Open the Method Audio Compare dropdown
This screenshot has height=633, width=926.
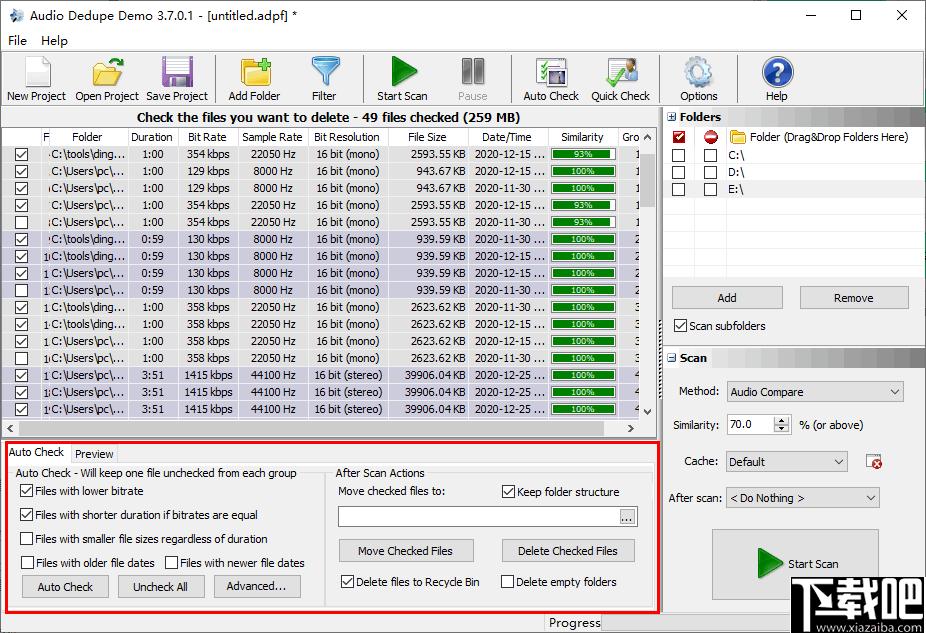tap(815, 392)
